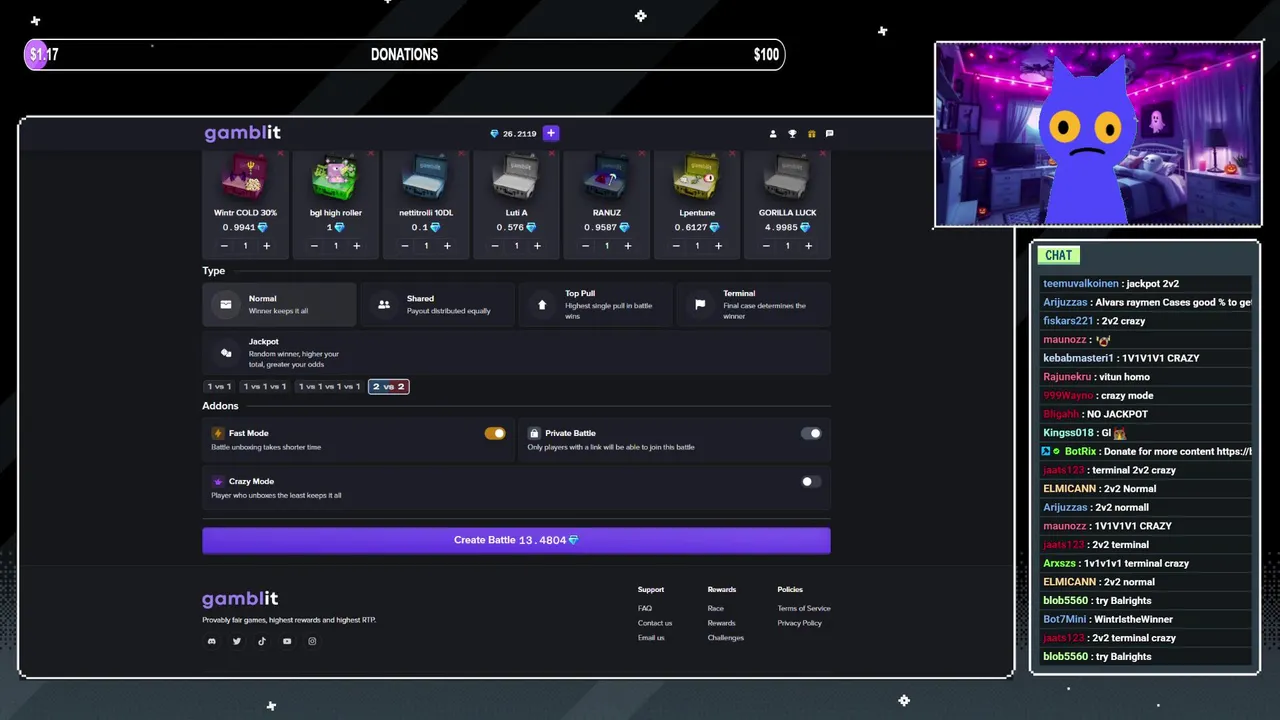Enable the Crazy Mode switch
This screenshot has width=1280, height=720.
click(x=811, y=481)
